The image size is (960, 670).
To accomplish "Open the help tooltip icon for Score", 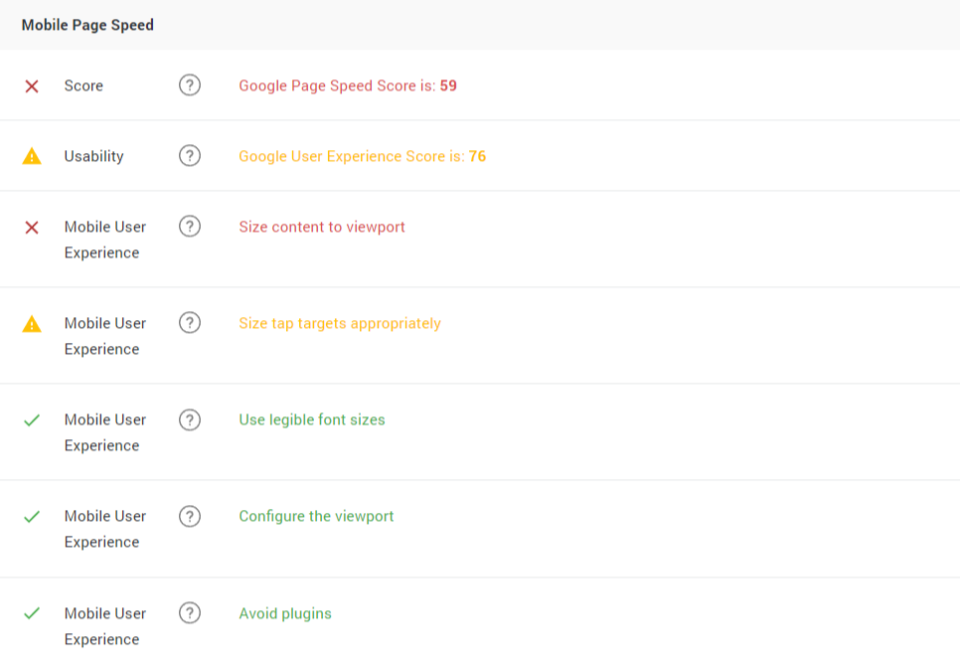I will tap(189, 85).
